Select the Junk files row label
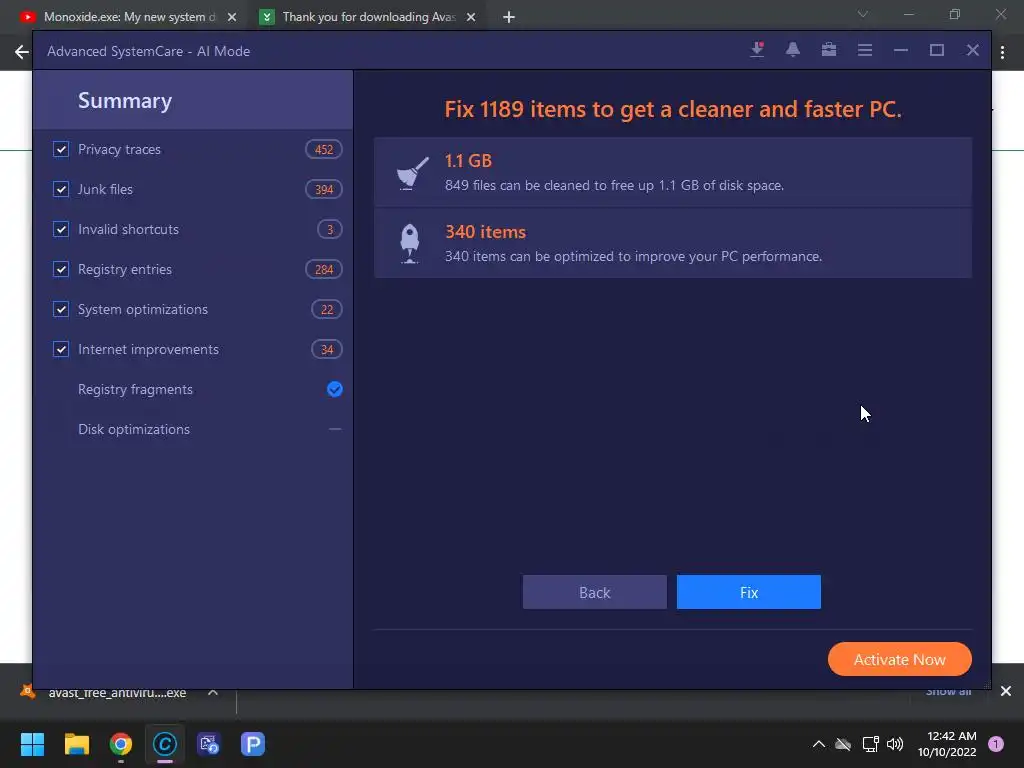The width and height of the screenshot is (1024, 768). (x=105, y=189)
